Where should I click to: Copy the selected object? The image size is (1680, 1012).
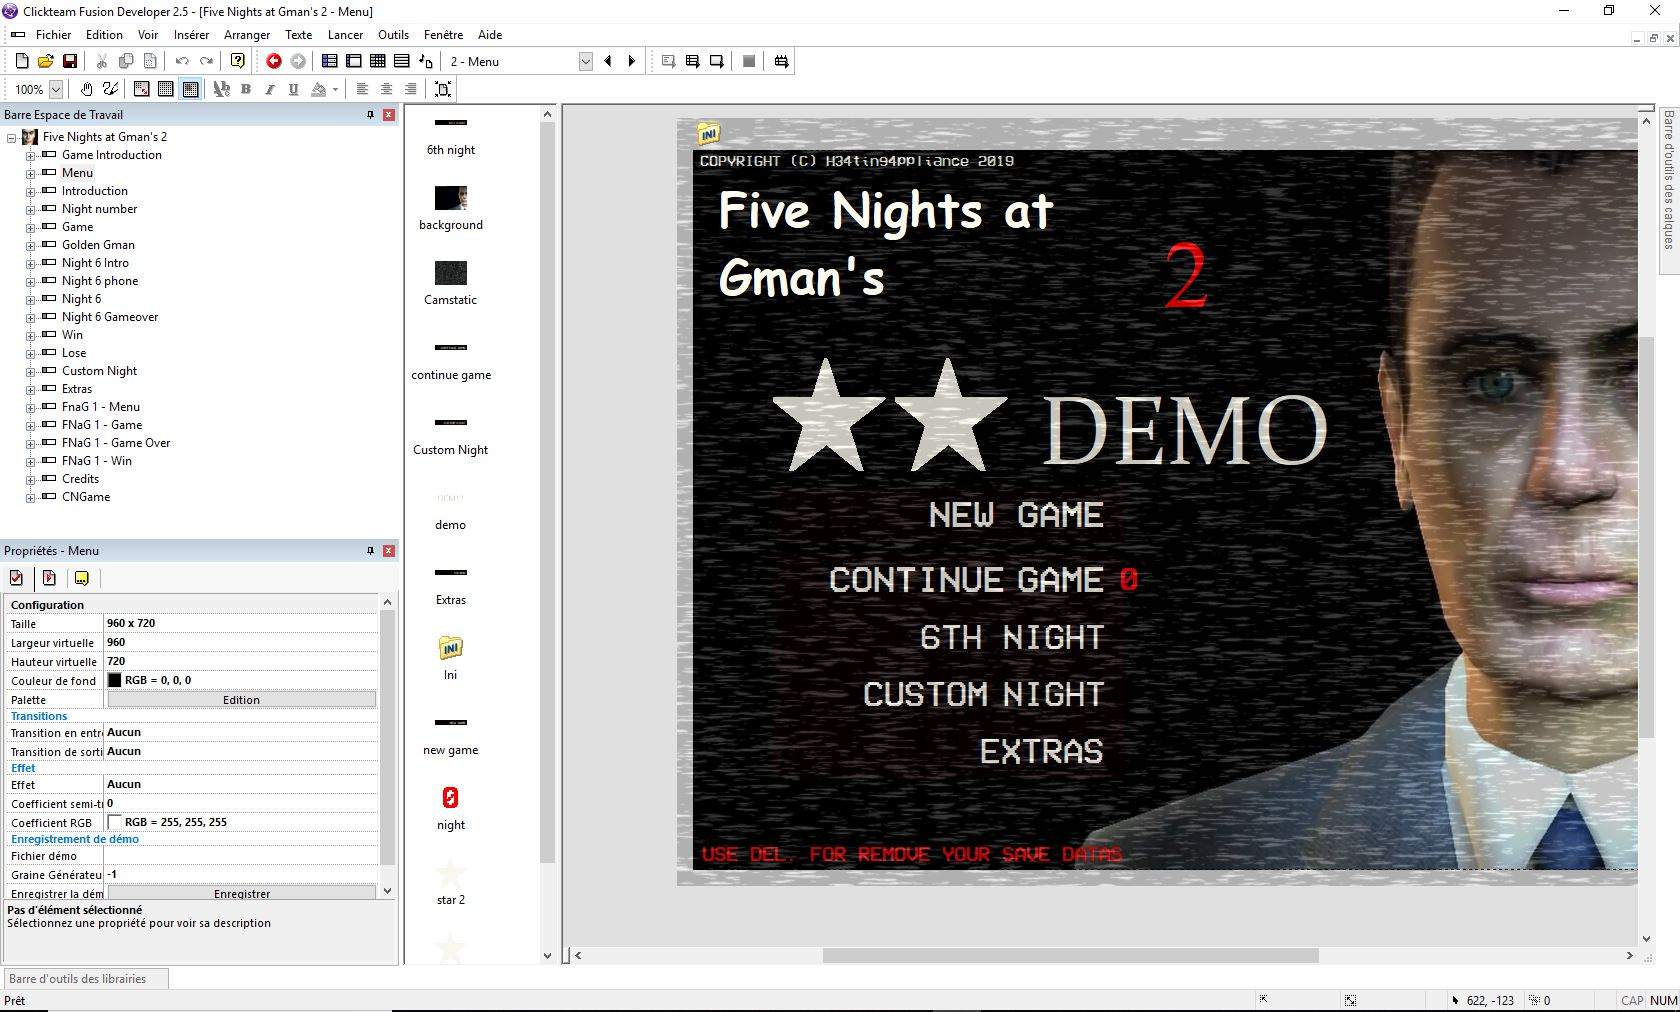point(126,61)
